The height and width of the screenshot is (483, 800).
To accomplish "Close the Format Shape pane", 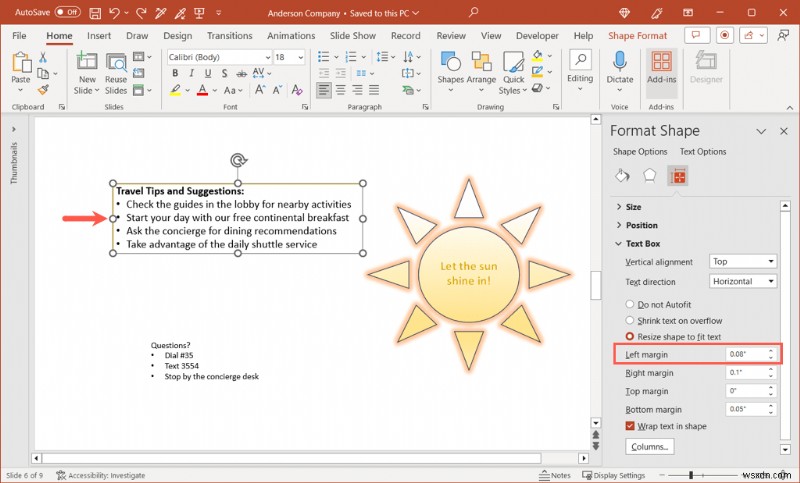I will [784, 131].
